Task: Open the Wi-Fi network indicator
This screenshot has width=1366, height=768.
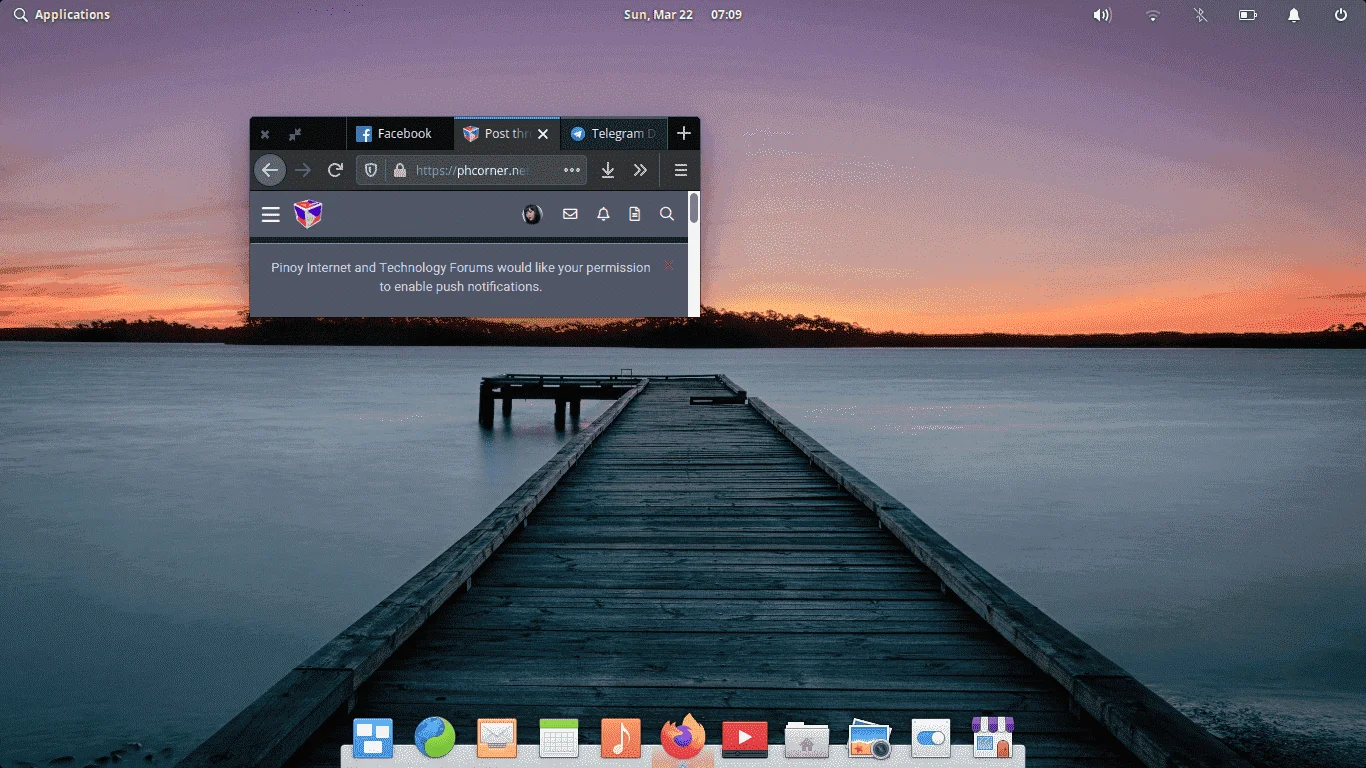Action: coord(1153,15)
